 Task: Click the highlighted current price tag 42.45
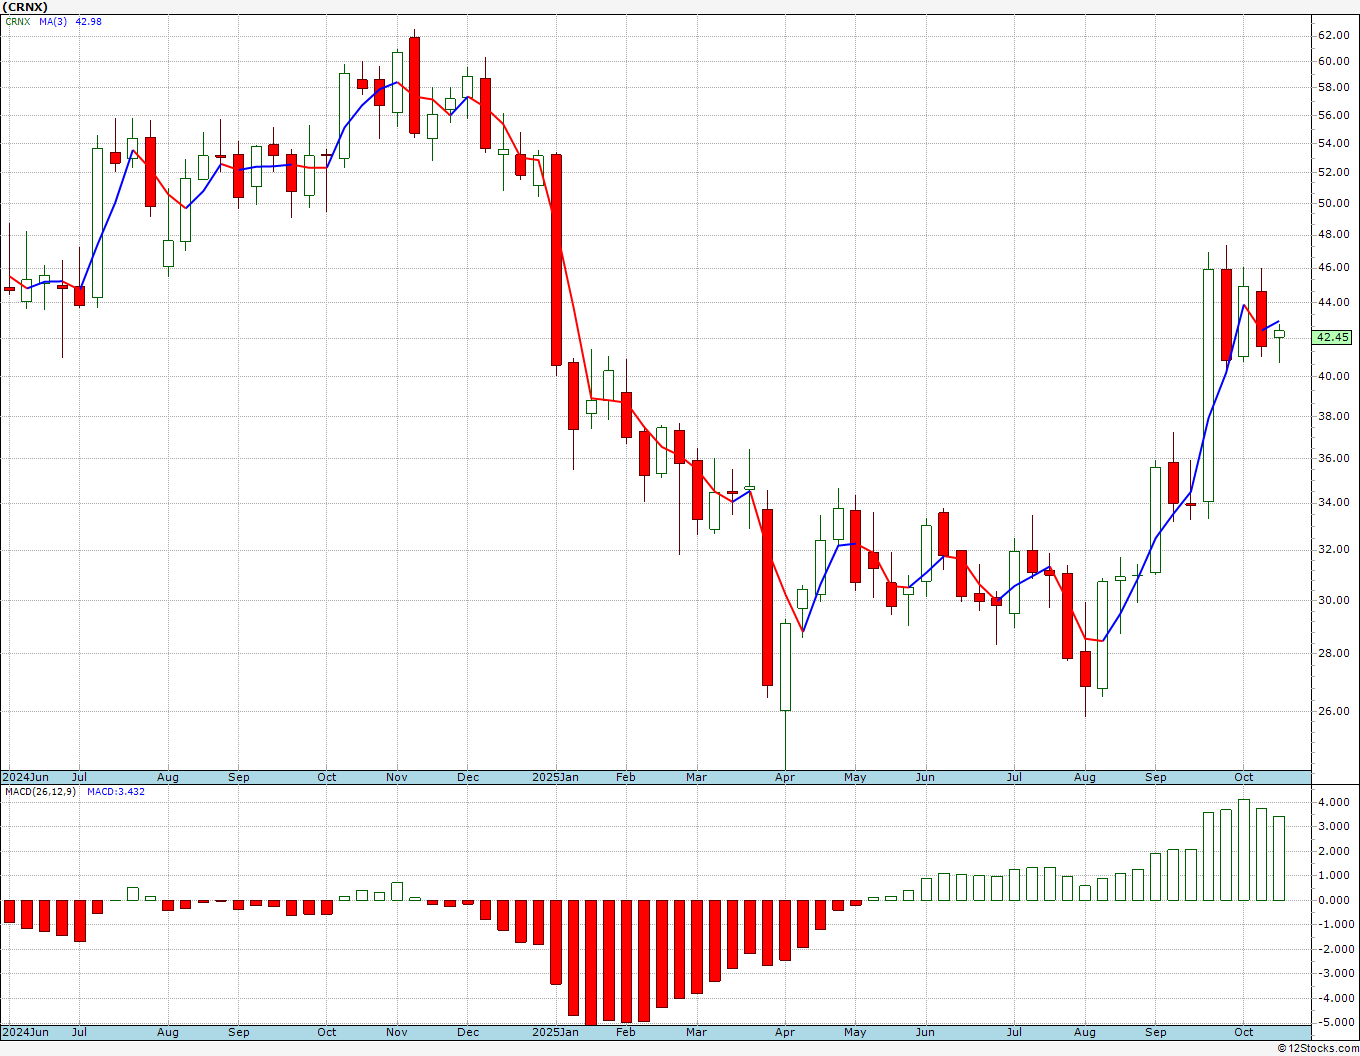(1333, 337)
